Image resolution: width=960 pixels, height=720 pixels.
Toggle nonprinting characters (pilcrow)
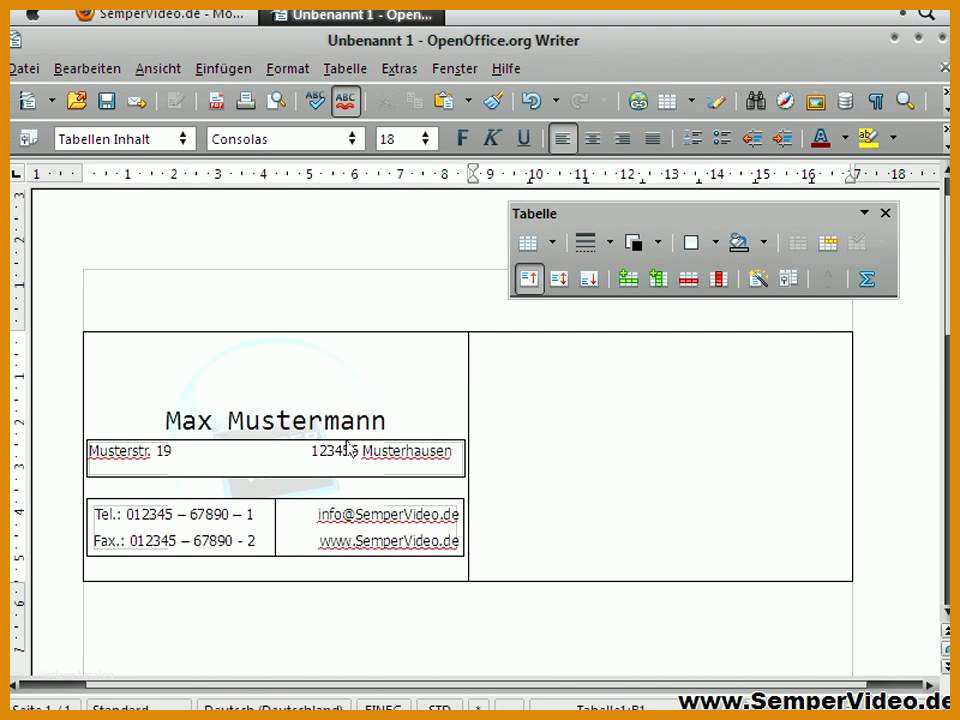click(876, 101)
